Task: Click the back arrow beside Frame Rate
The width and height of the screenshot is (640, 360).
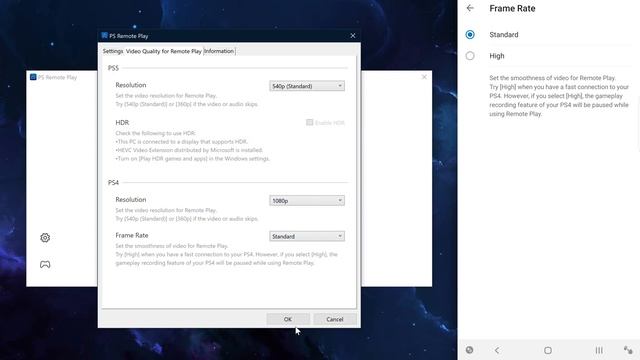Action: pos(470,8)
